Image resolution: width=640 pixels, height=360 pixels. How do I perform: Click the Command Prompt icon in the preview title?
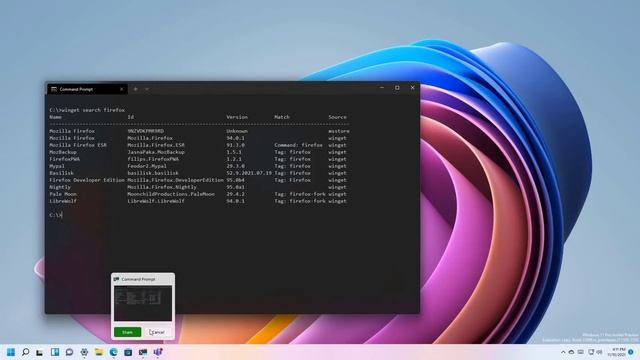click(116, 279)
